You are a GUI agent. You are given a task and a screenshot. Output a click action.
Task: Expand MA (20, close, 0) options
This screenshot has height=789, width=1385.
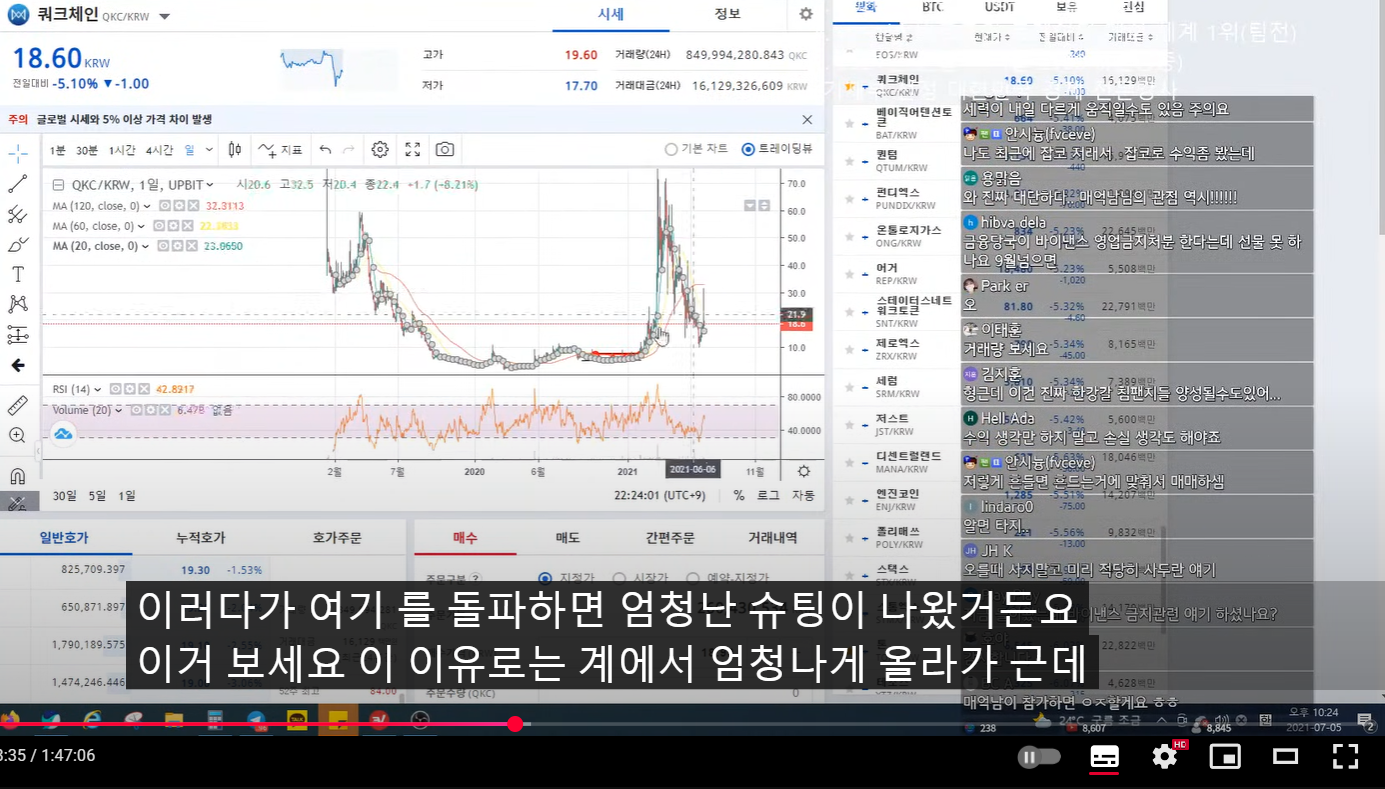click(x=147, y=246)
